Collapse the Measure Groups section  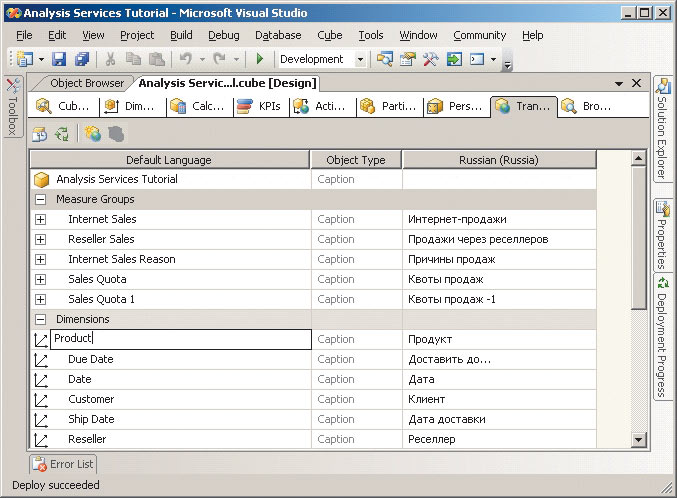41,200
